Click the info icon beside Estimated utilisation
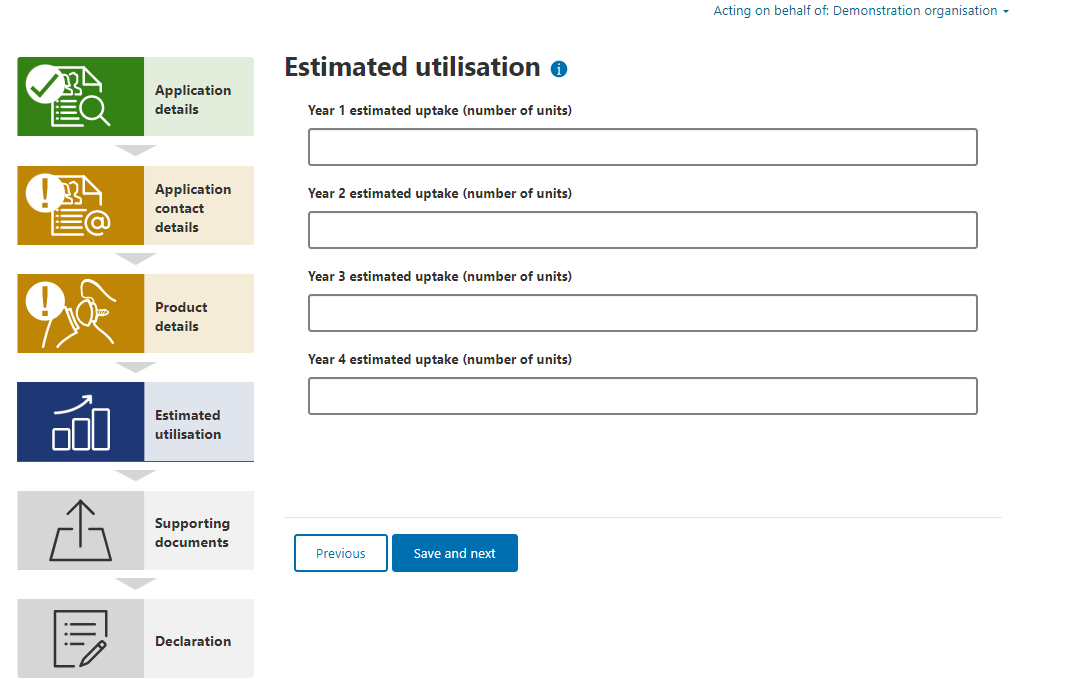 [559, 69]
